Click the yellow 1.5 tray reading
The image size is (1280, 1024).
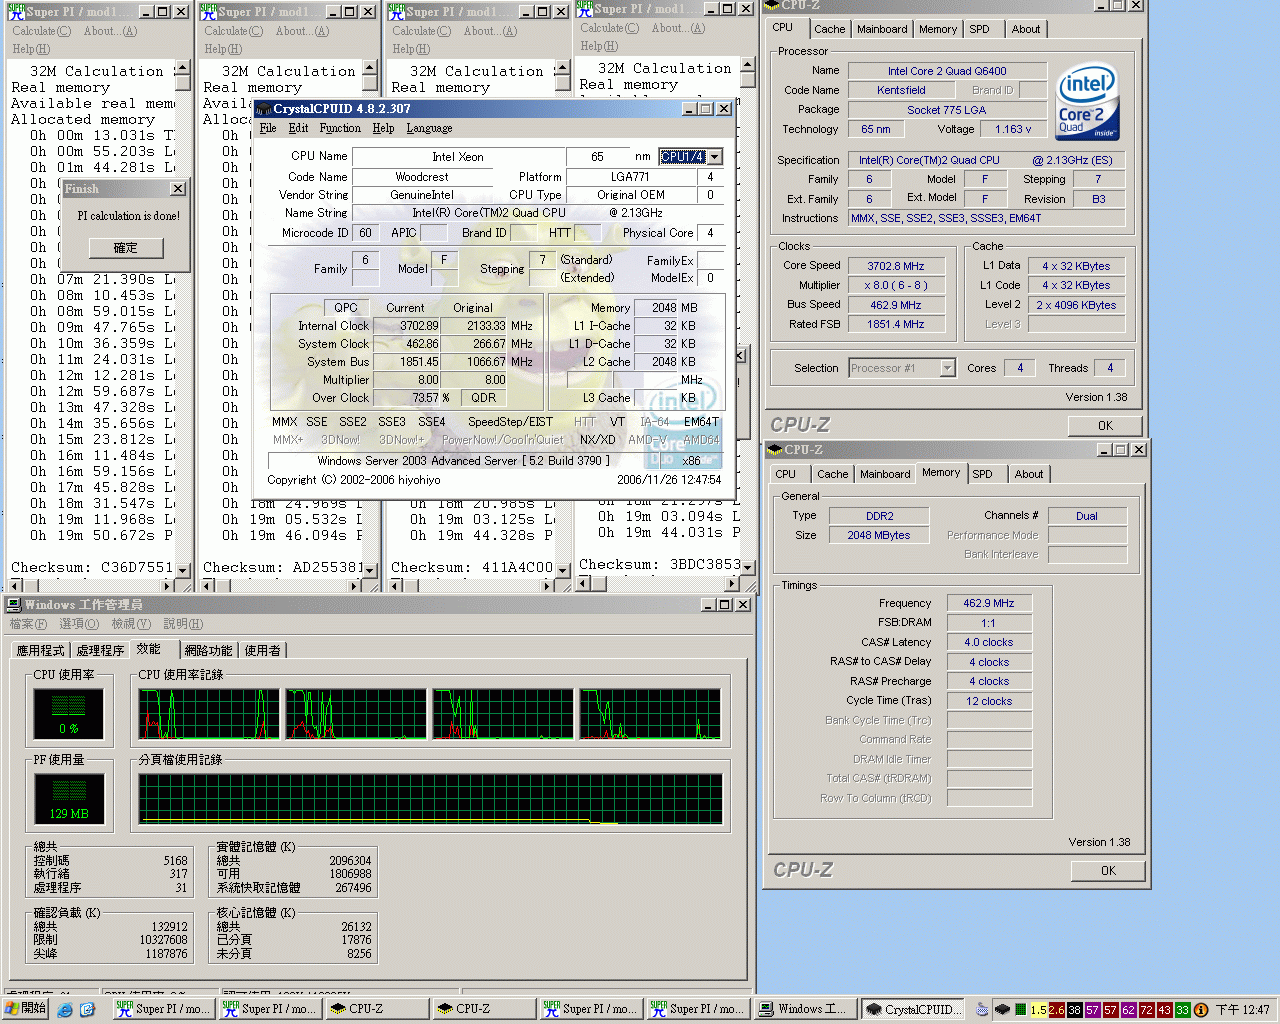point(1038,1010)
